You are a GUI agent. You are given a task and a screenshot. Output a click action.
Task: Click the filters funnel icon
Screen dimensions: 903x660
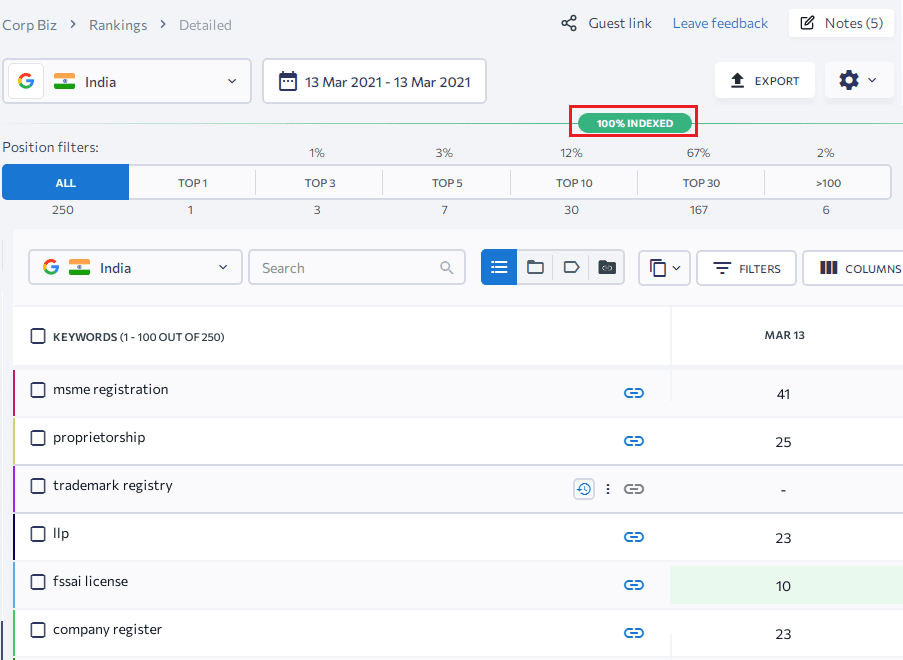[722, 268]
